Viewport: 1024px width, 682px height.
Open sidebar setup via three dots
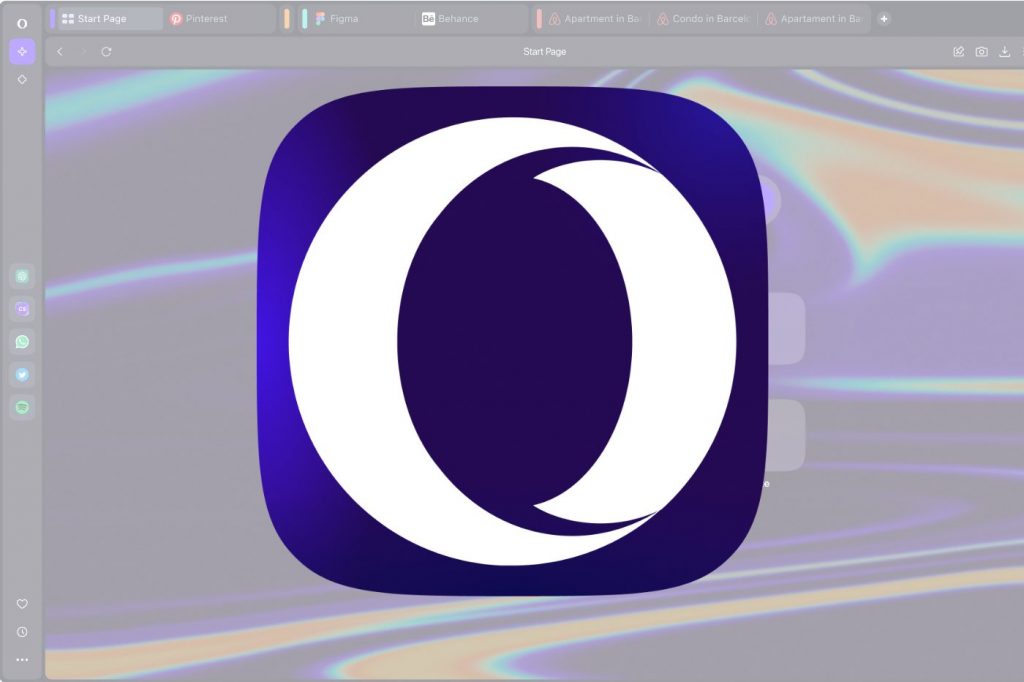pos(22,660)
